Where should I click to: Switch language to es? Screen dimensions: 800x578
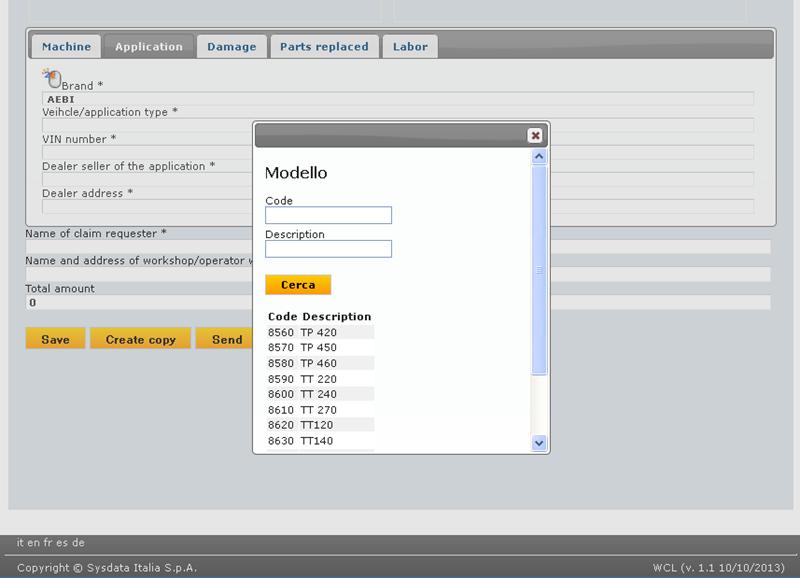pos(62,542)
